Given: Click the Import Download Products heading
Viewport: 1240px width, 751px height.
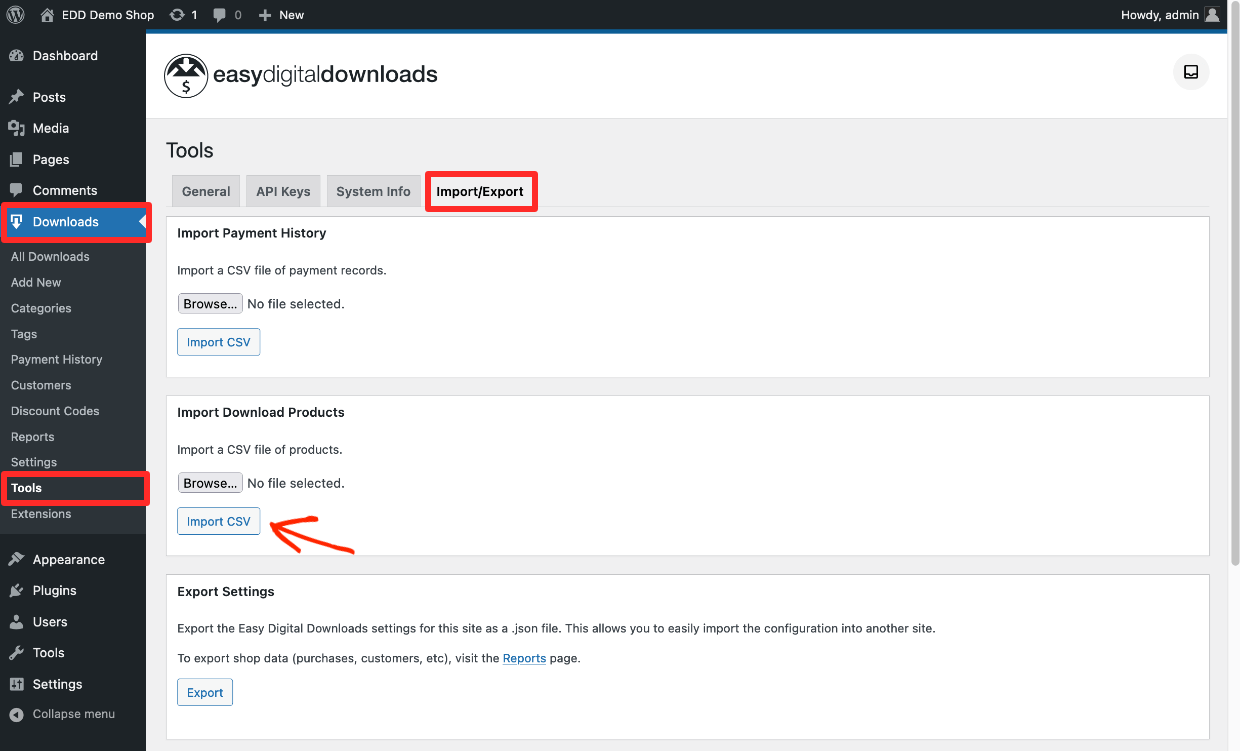Looking at the screenshot, I should [x=261, y=412].
